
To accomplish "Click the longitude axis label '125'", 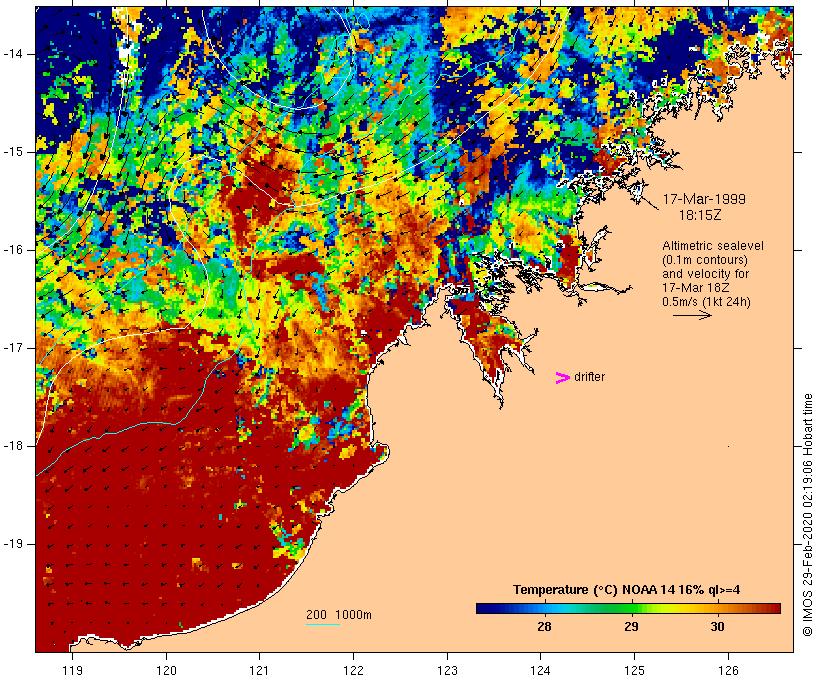I will click(x=634, y=670).
